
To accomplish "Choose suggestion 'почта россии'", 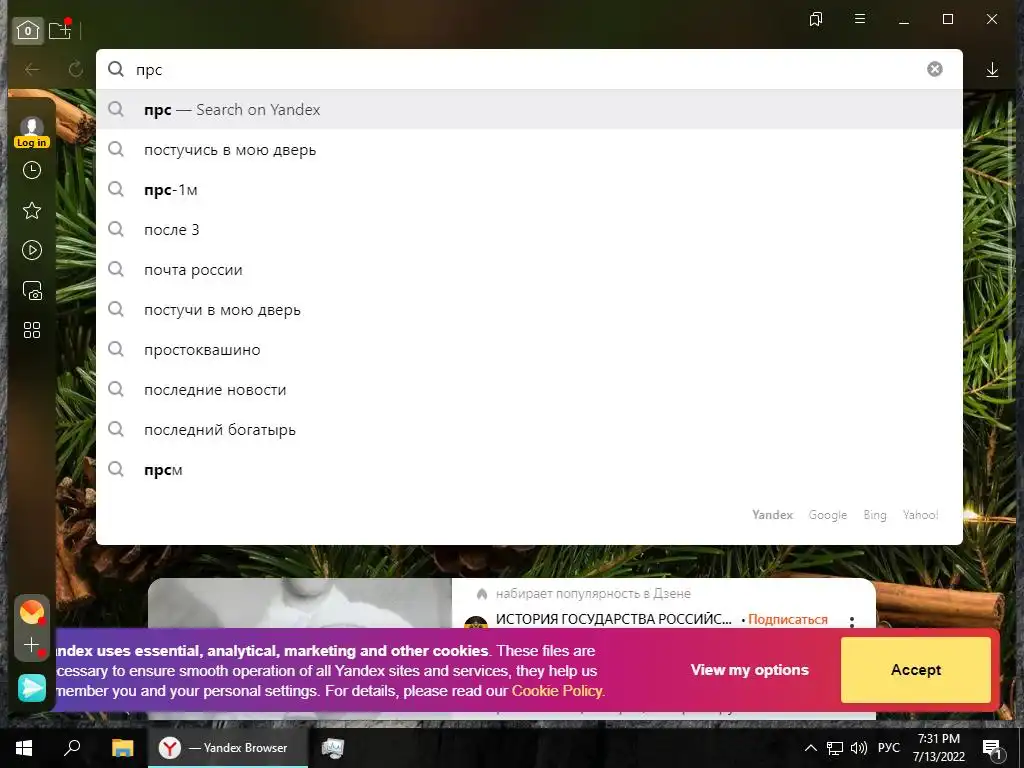I will [x=529, y=270].
